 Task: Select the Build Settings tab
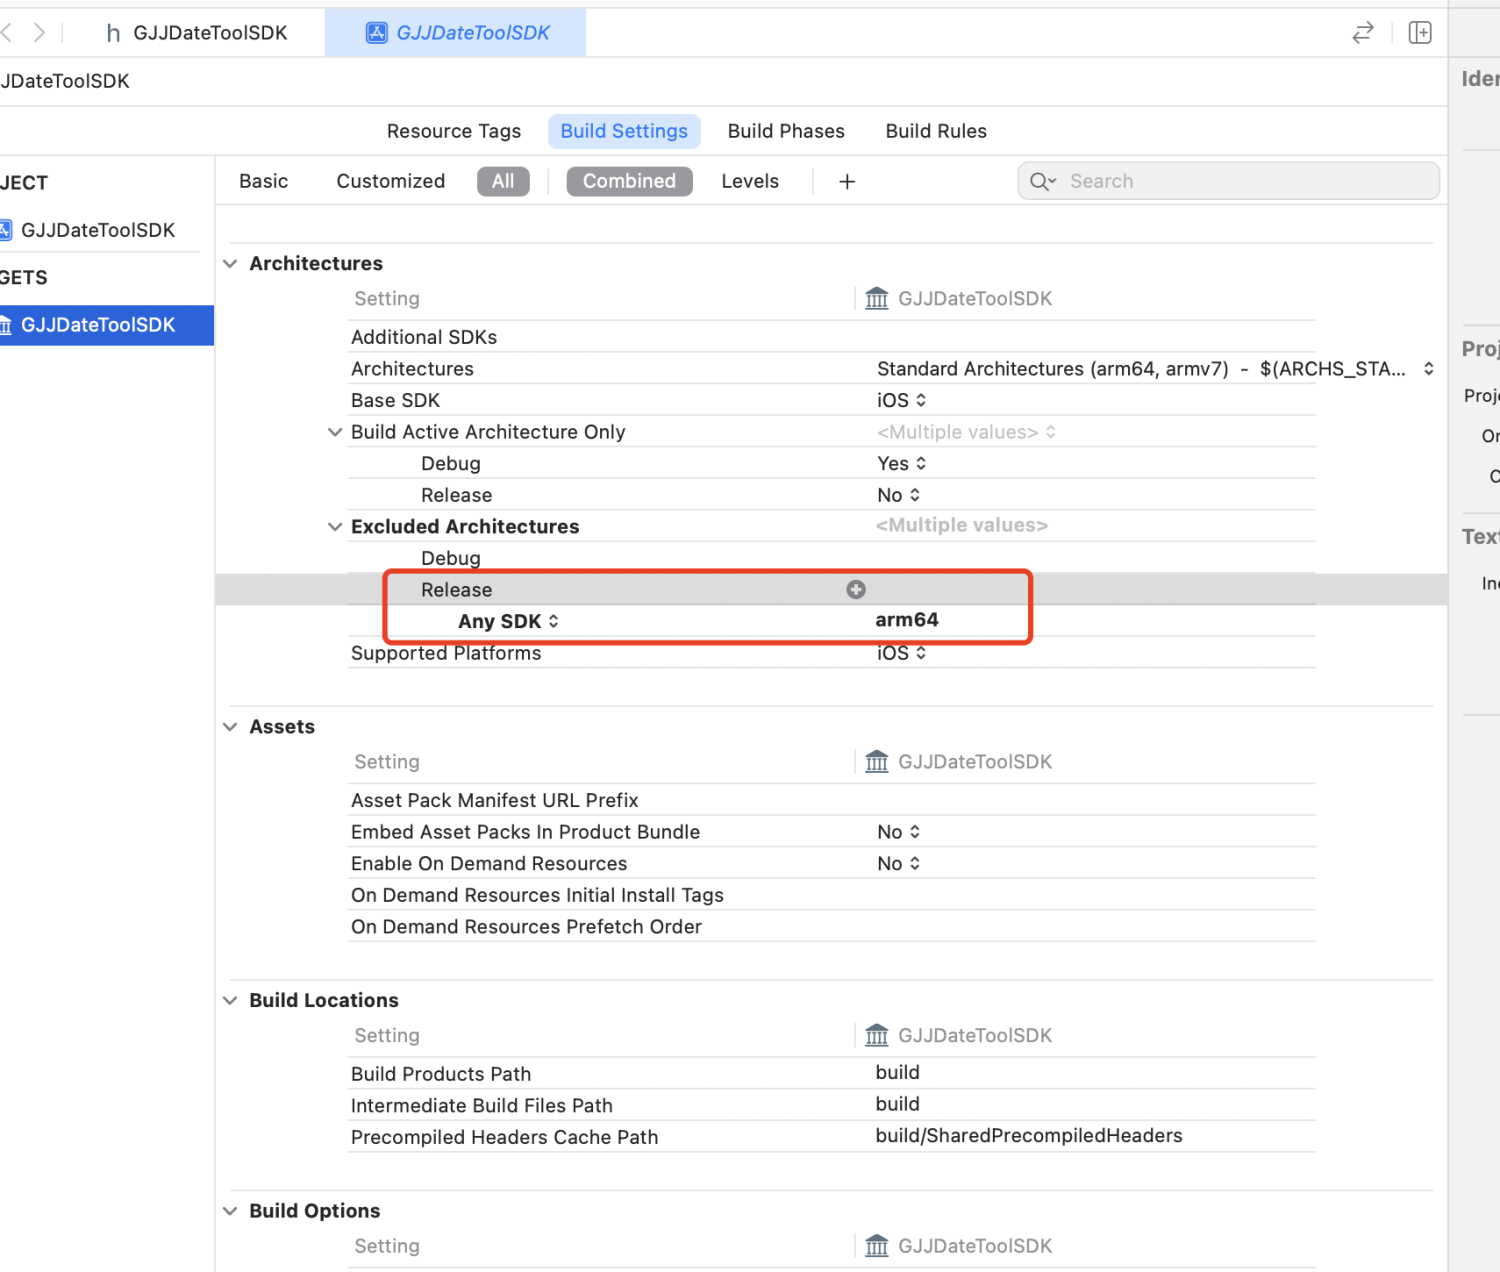pyautogui.click(x=624, y=131)
